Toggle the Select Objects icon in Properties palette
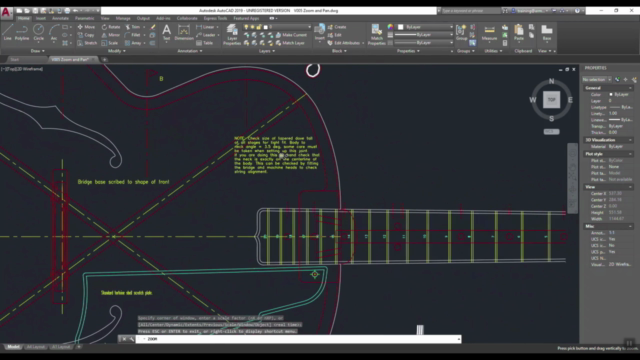 [626, 80]
